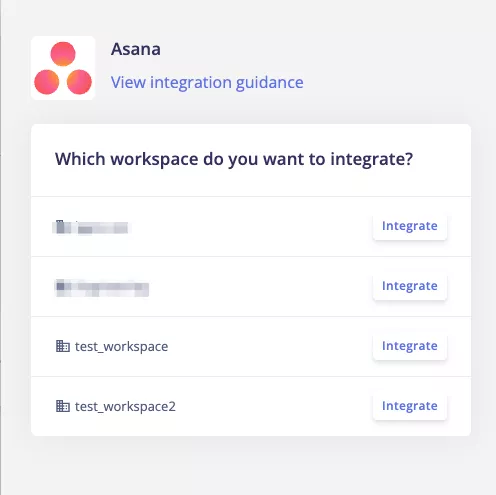Click the blurred building icon in second row

[63, 287]
